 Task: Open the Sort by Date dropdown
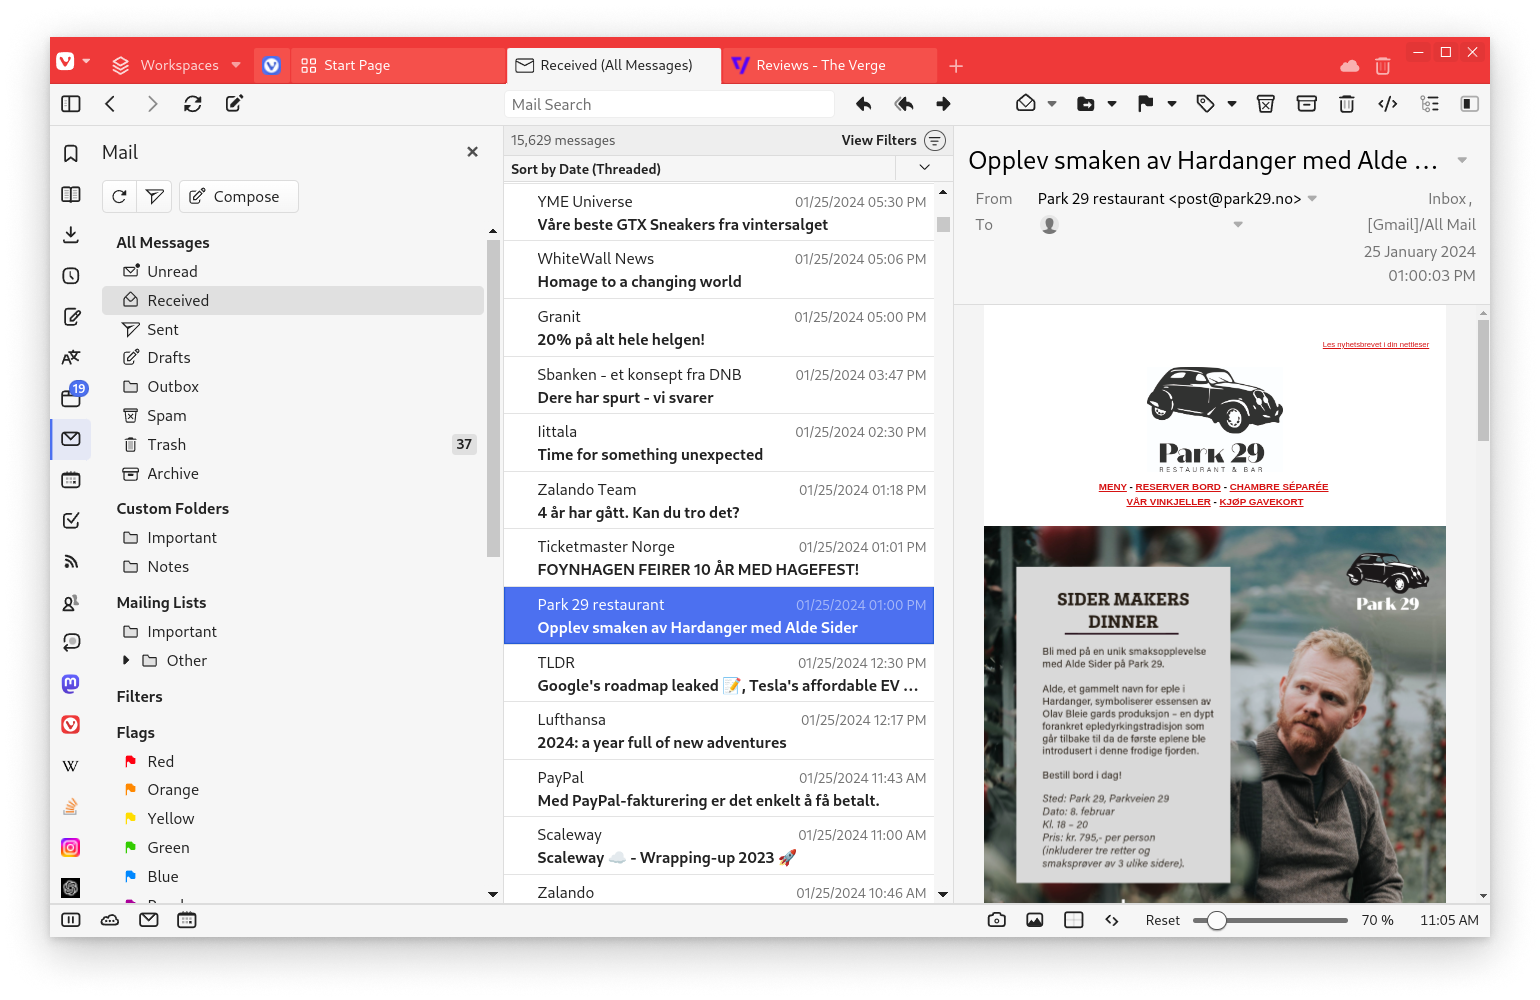point(924,168)
